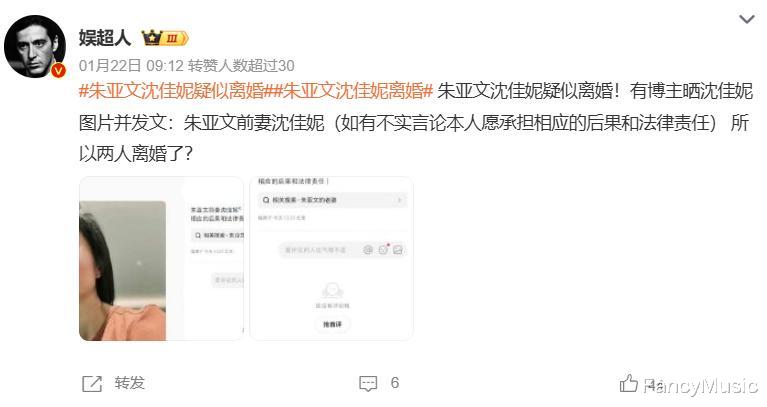Open the poster's profile avatar

tap(35, 46)
